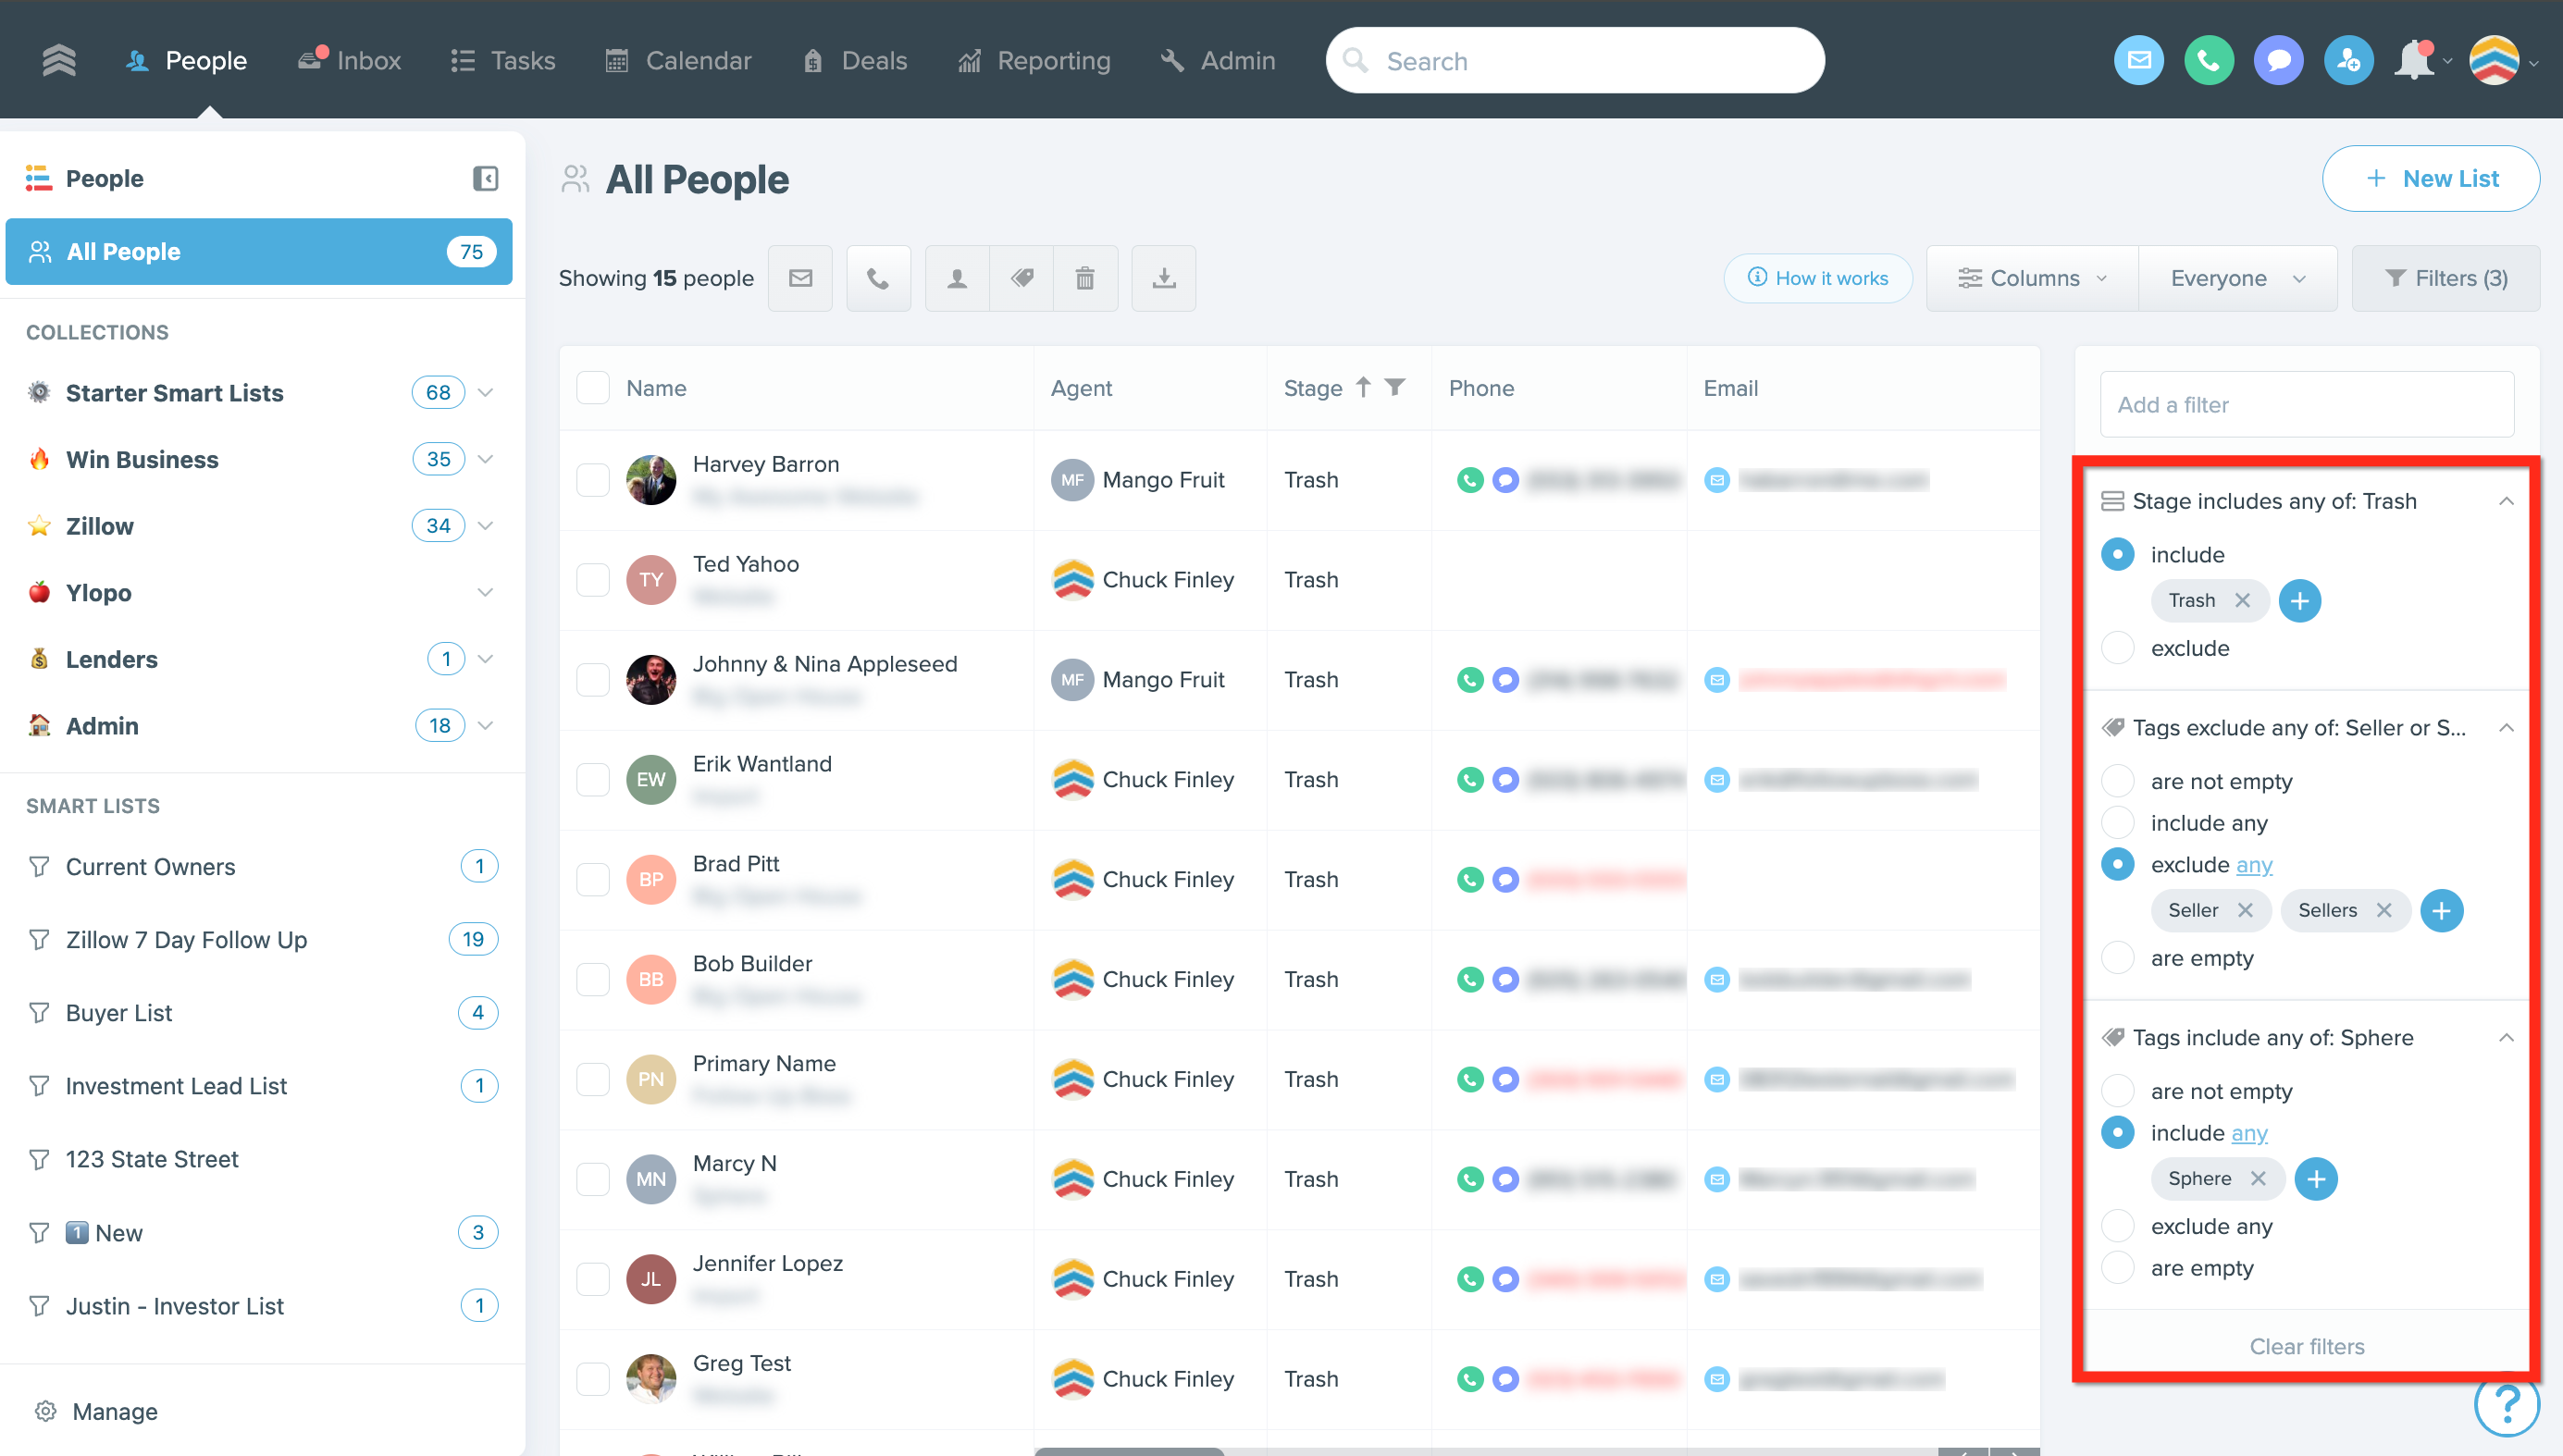Click the New List button
This screenshot has width=2563, height=1456.
[2430, 179]
